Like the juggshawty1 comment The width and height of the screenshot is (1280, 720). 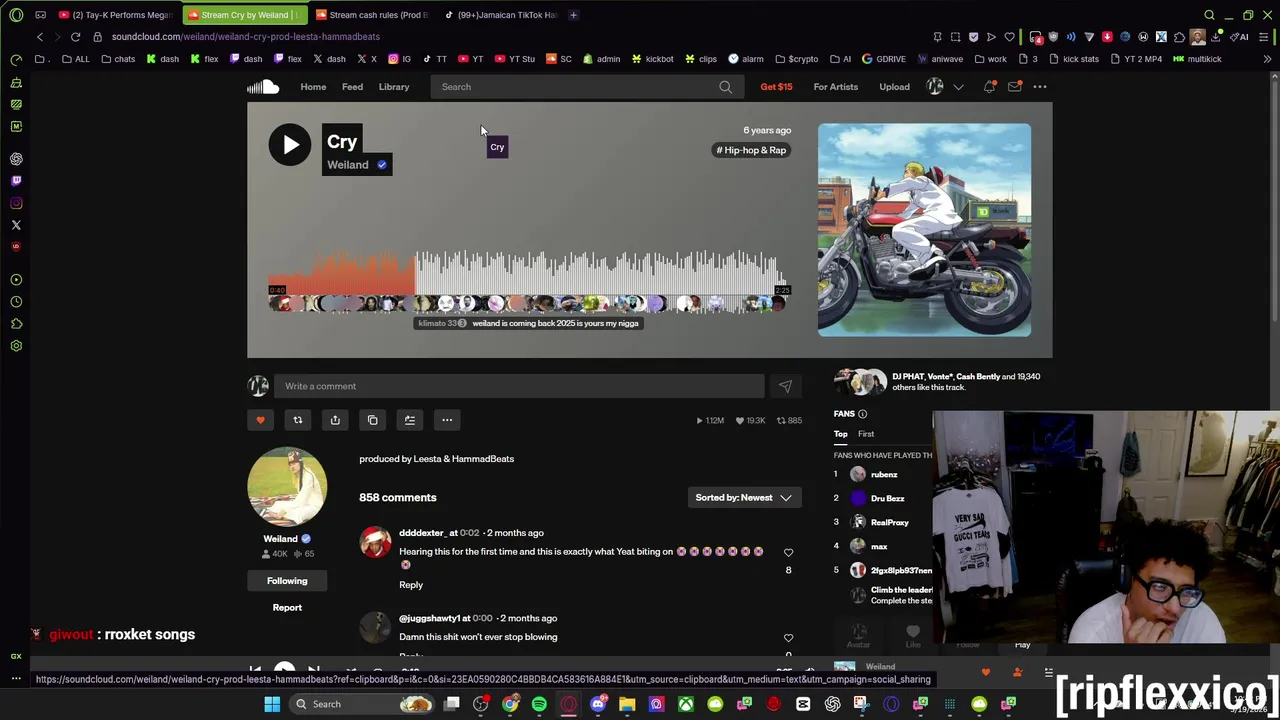pyautogui.click(x=788, y=638)
